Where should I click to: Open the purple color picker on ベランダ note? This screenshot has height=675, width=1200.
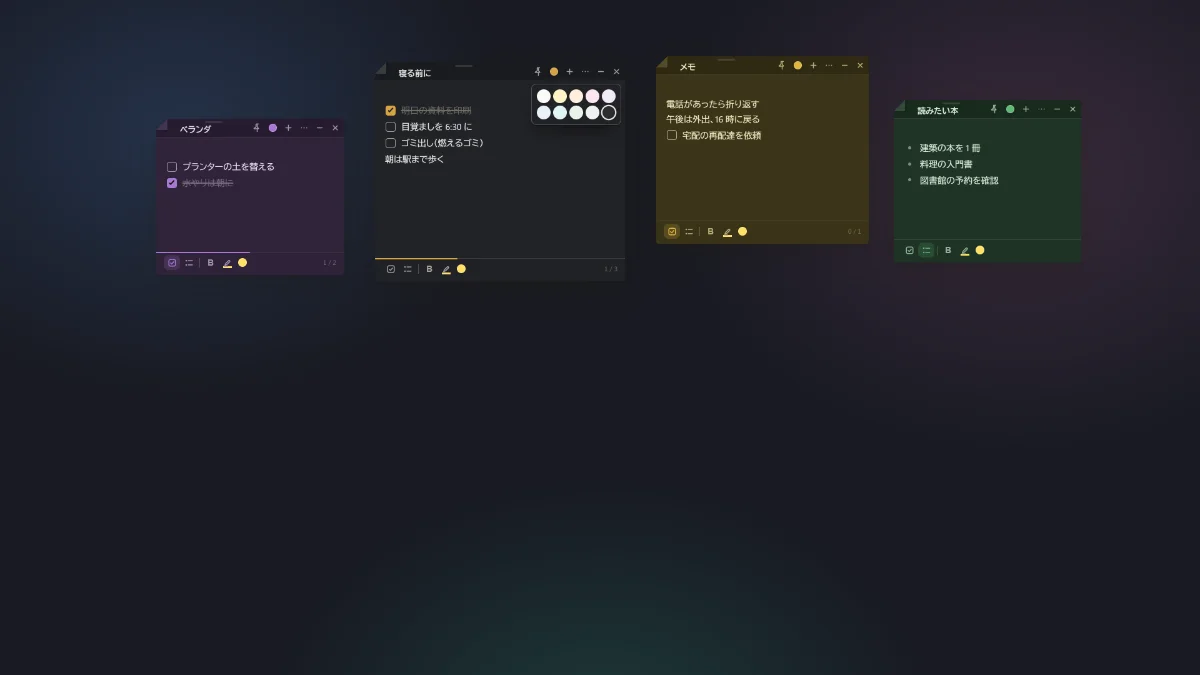coord(273,128)
